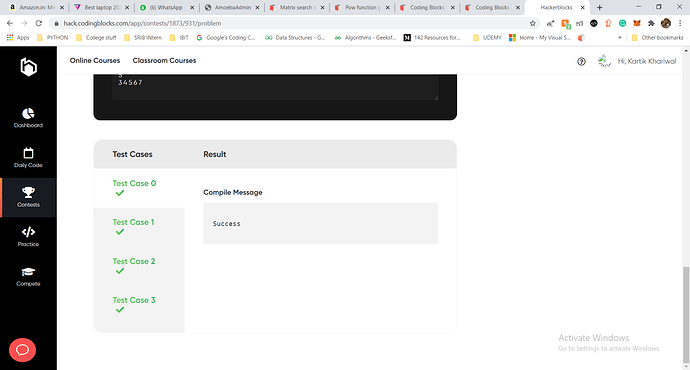
Task: Bookmark this page with the star icon
Action: click(x=532, y=23)
